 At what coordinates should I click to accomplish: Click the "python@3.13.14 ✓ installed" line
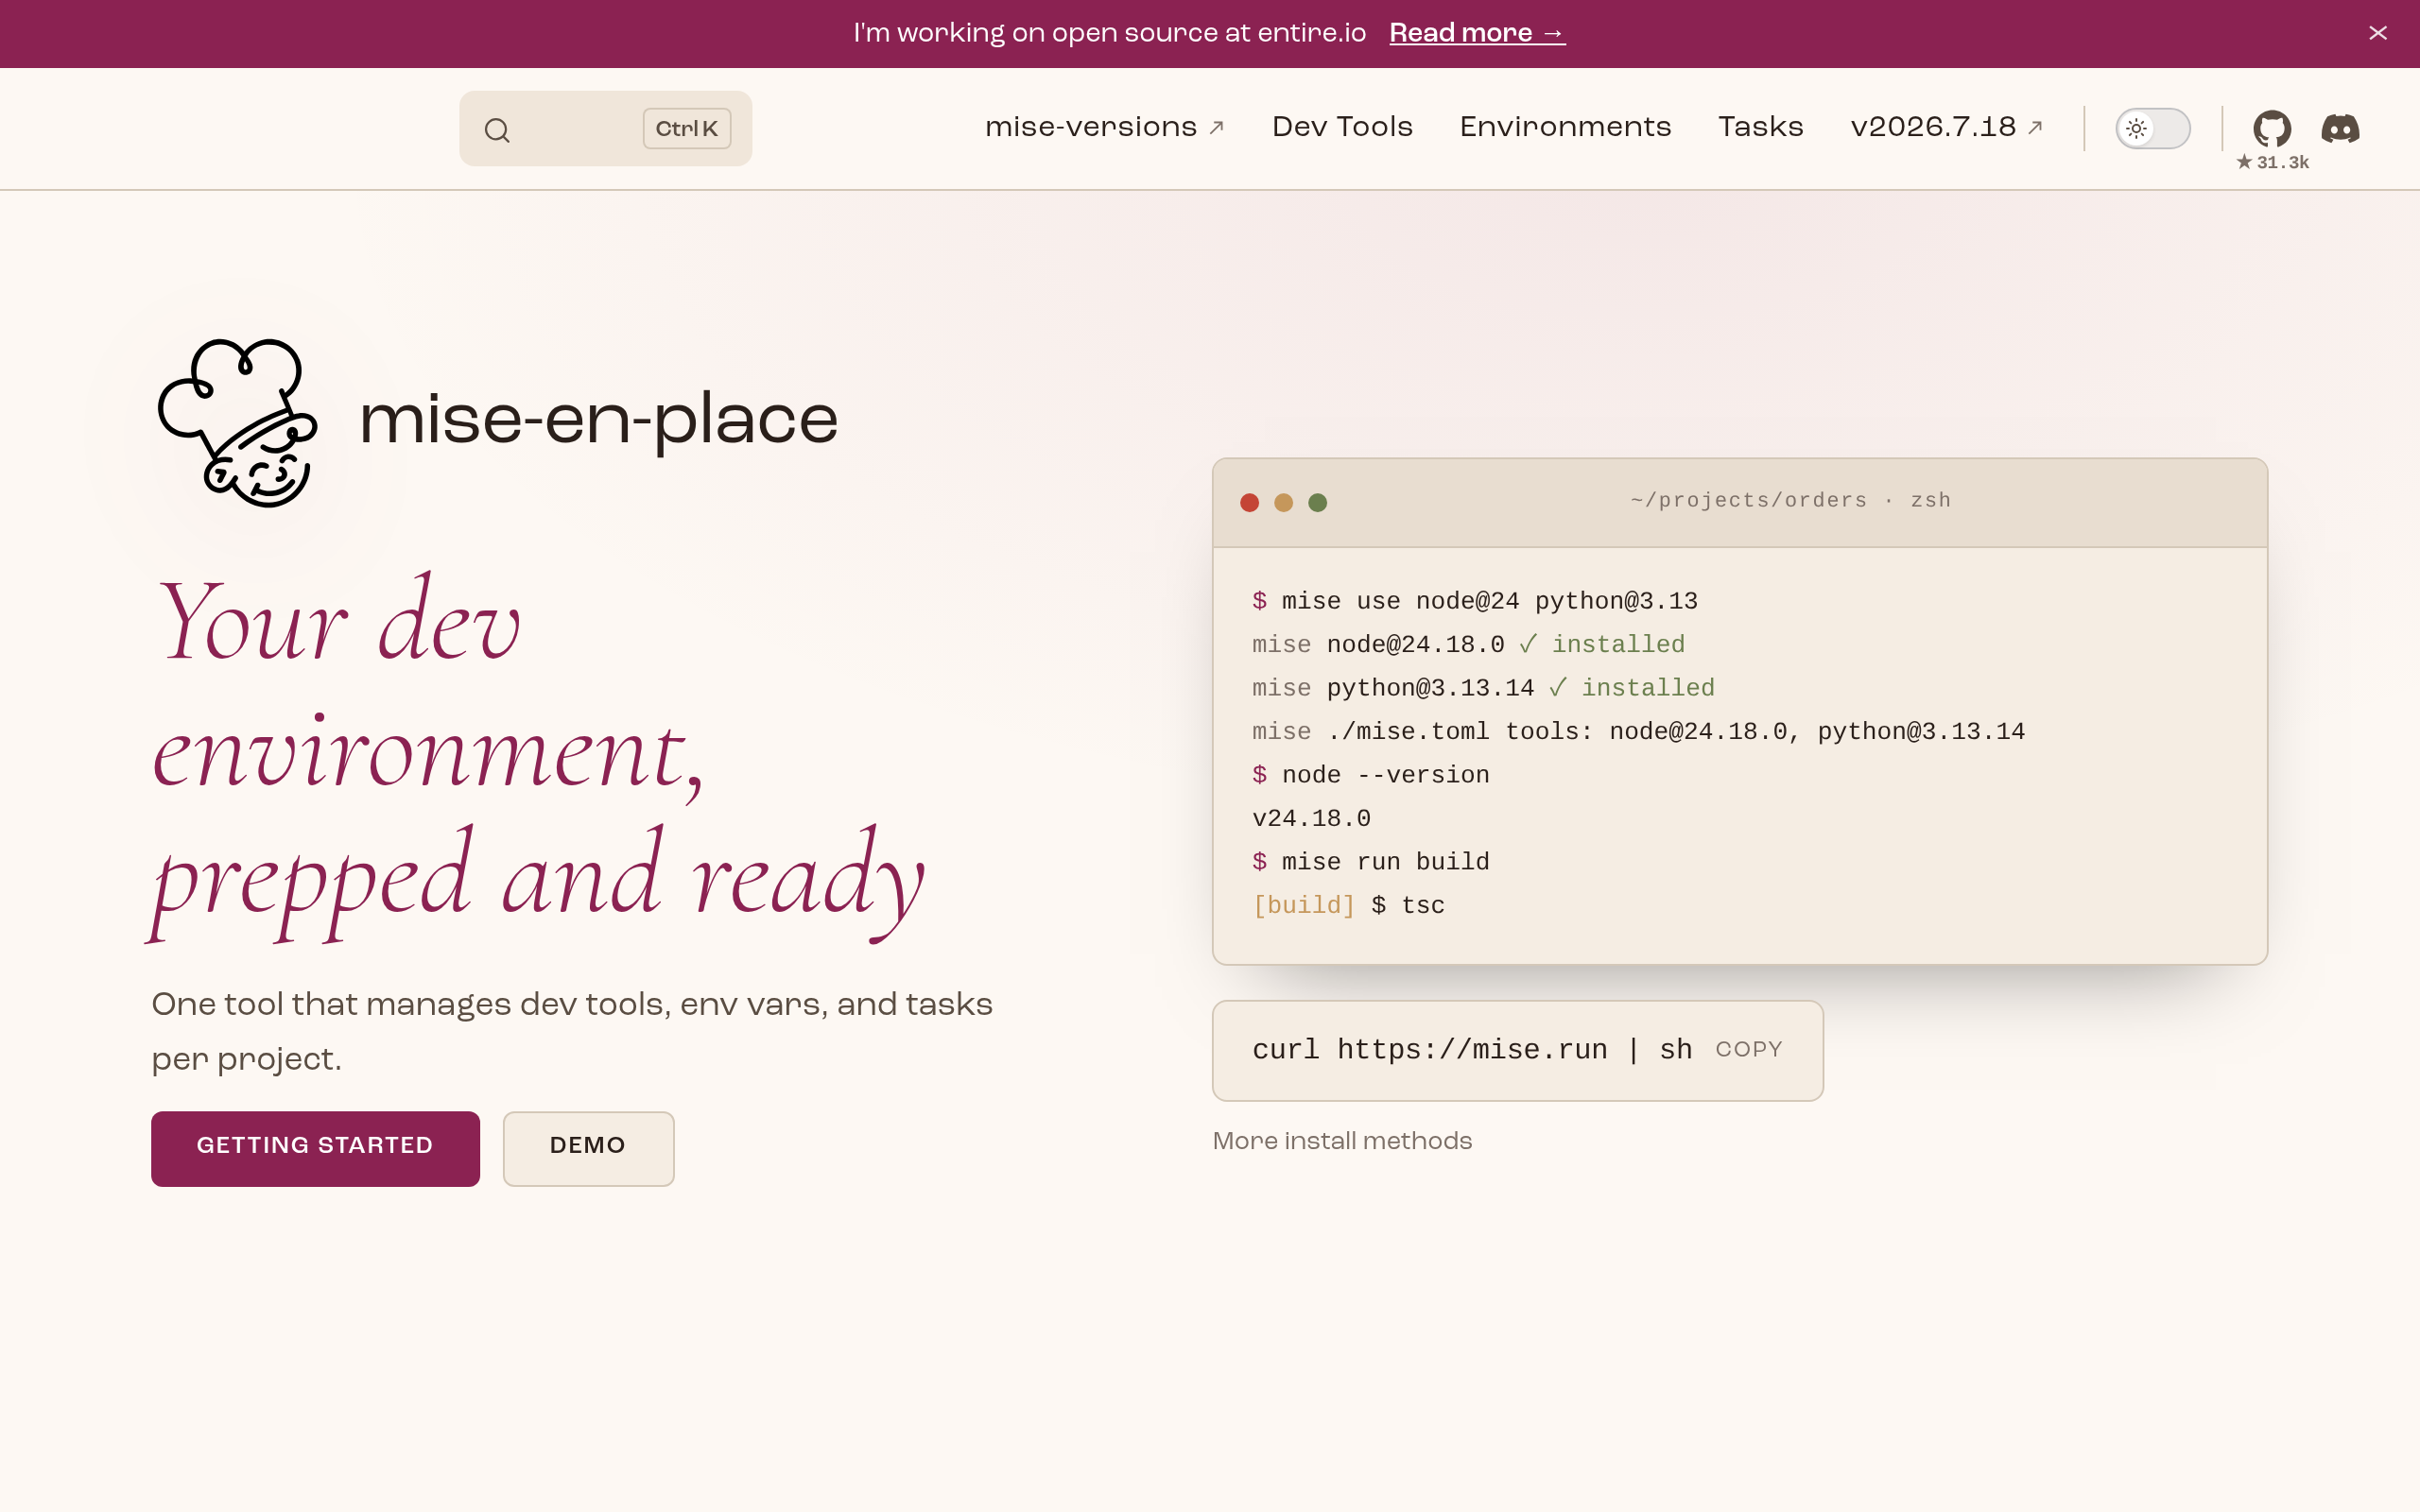[1483, 688]
